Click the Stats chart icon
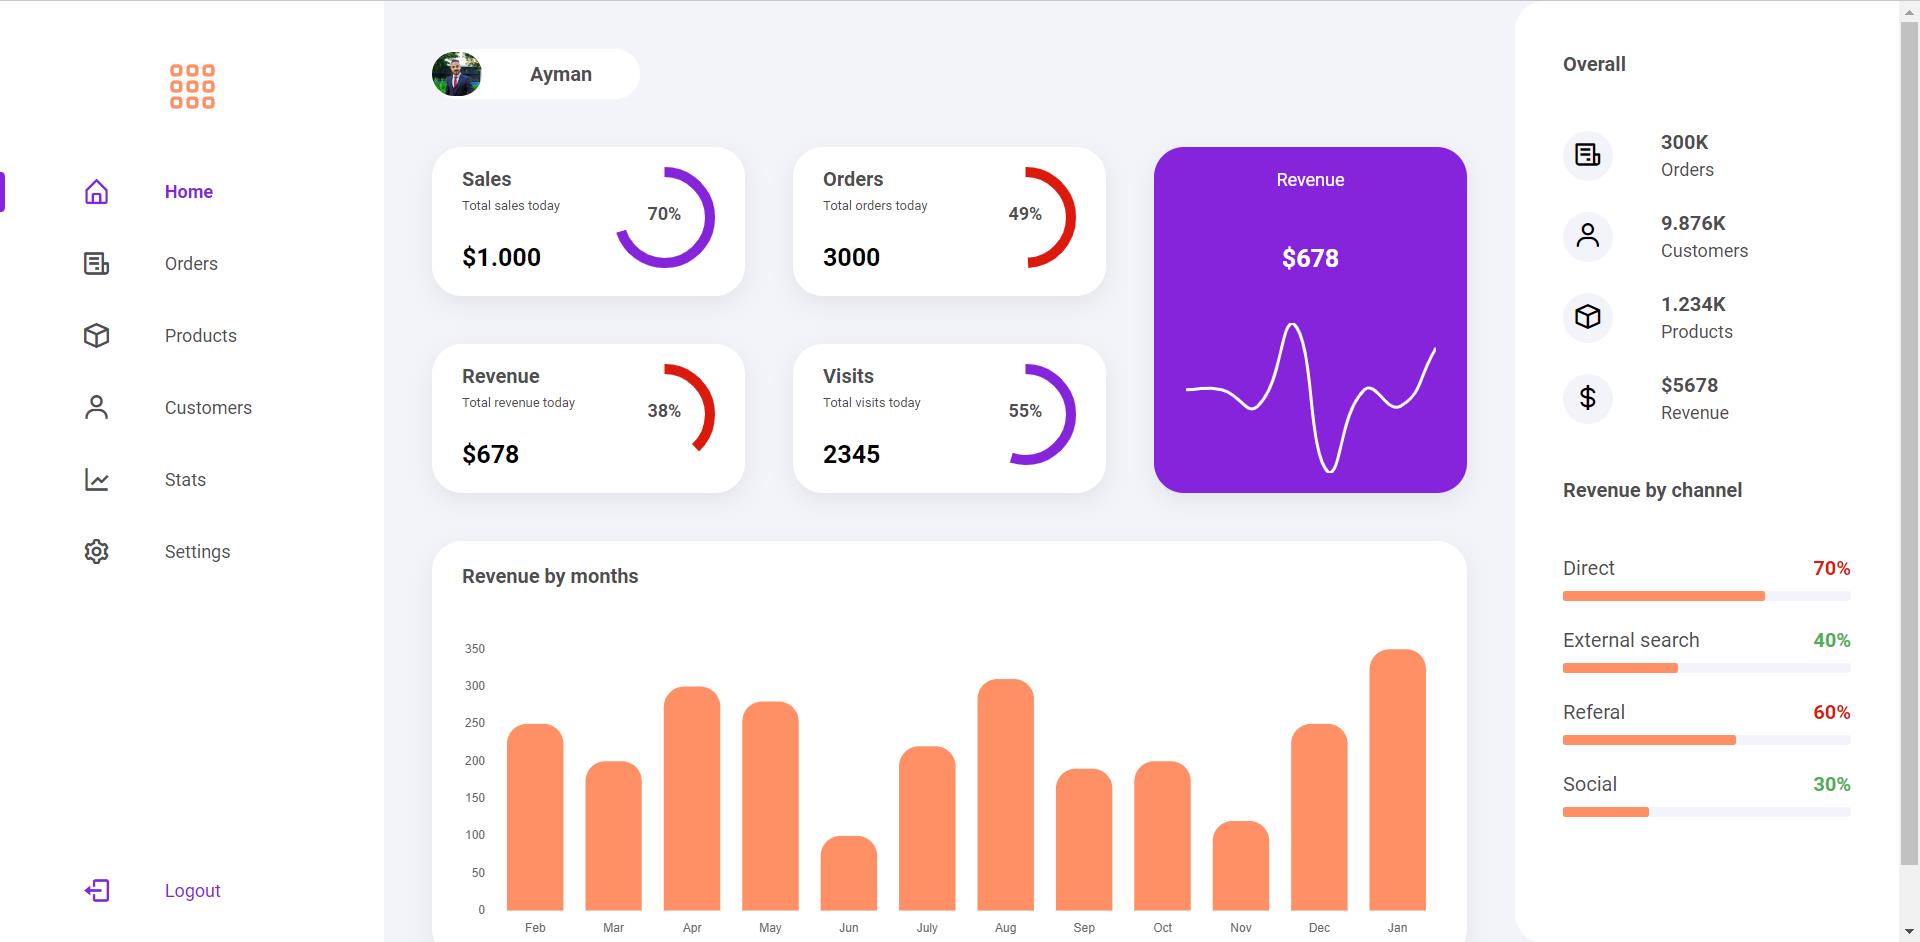 pos(96,480)
